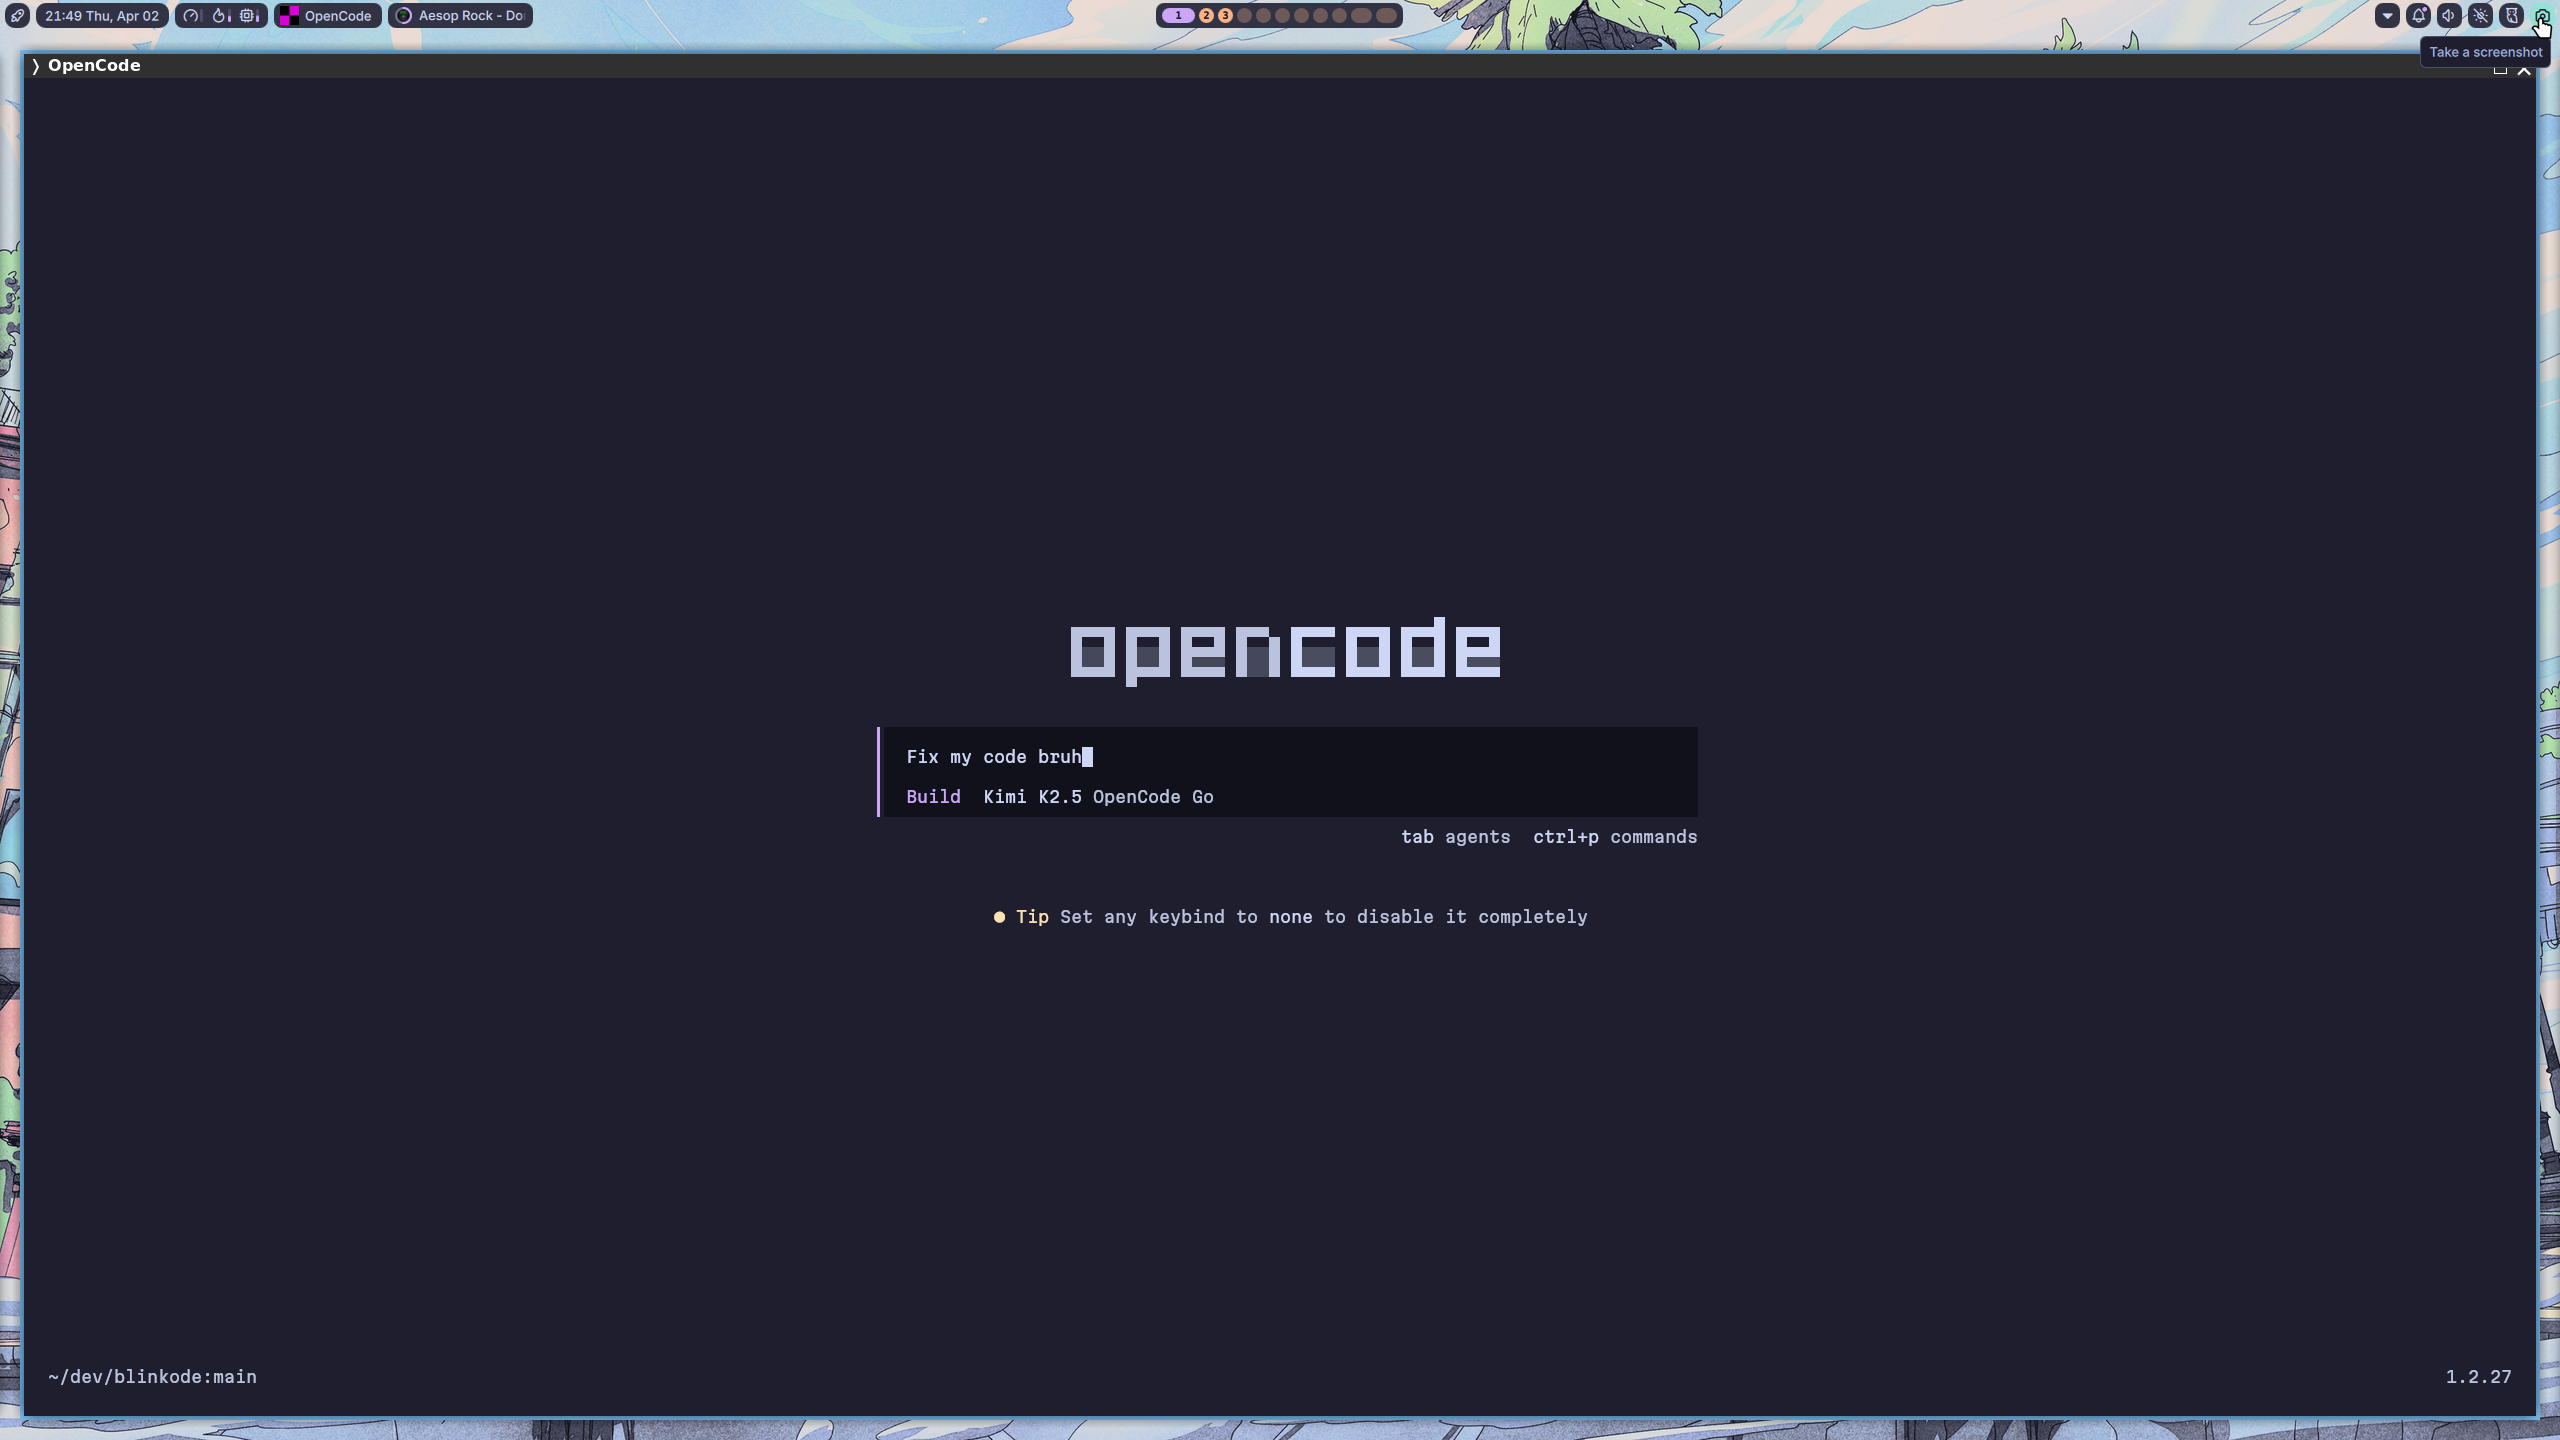The width and height of the screenshot is (2560, 1440).
Task: Select the OpenCode window in the taskbar
Action: click(328, 16)
